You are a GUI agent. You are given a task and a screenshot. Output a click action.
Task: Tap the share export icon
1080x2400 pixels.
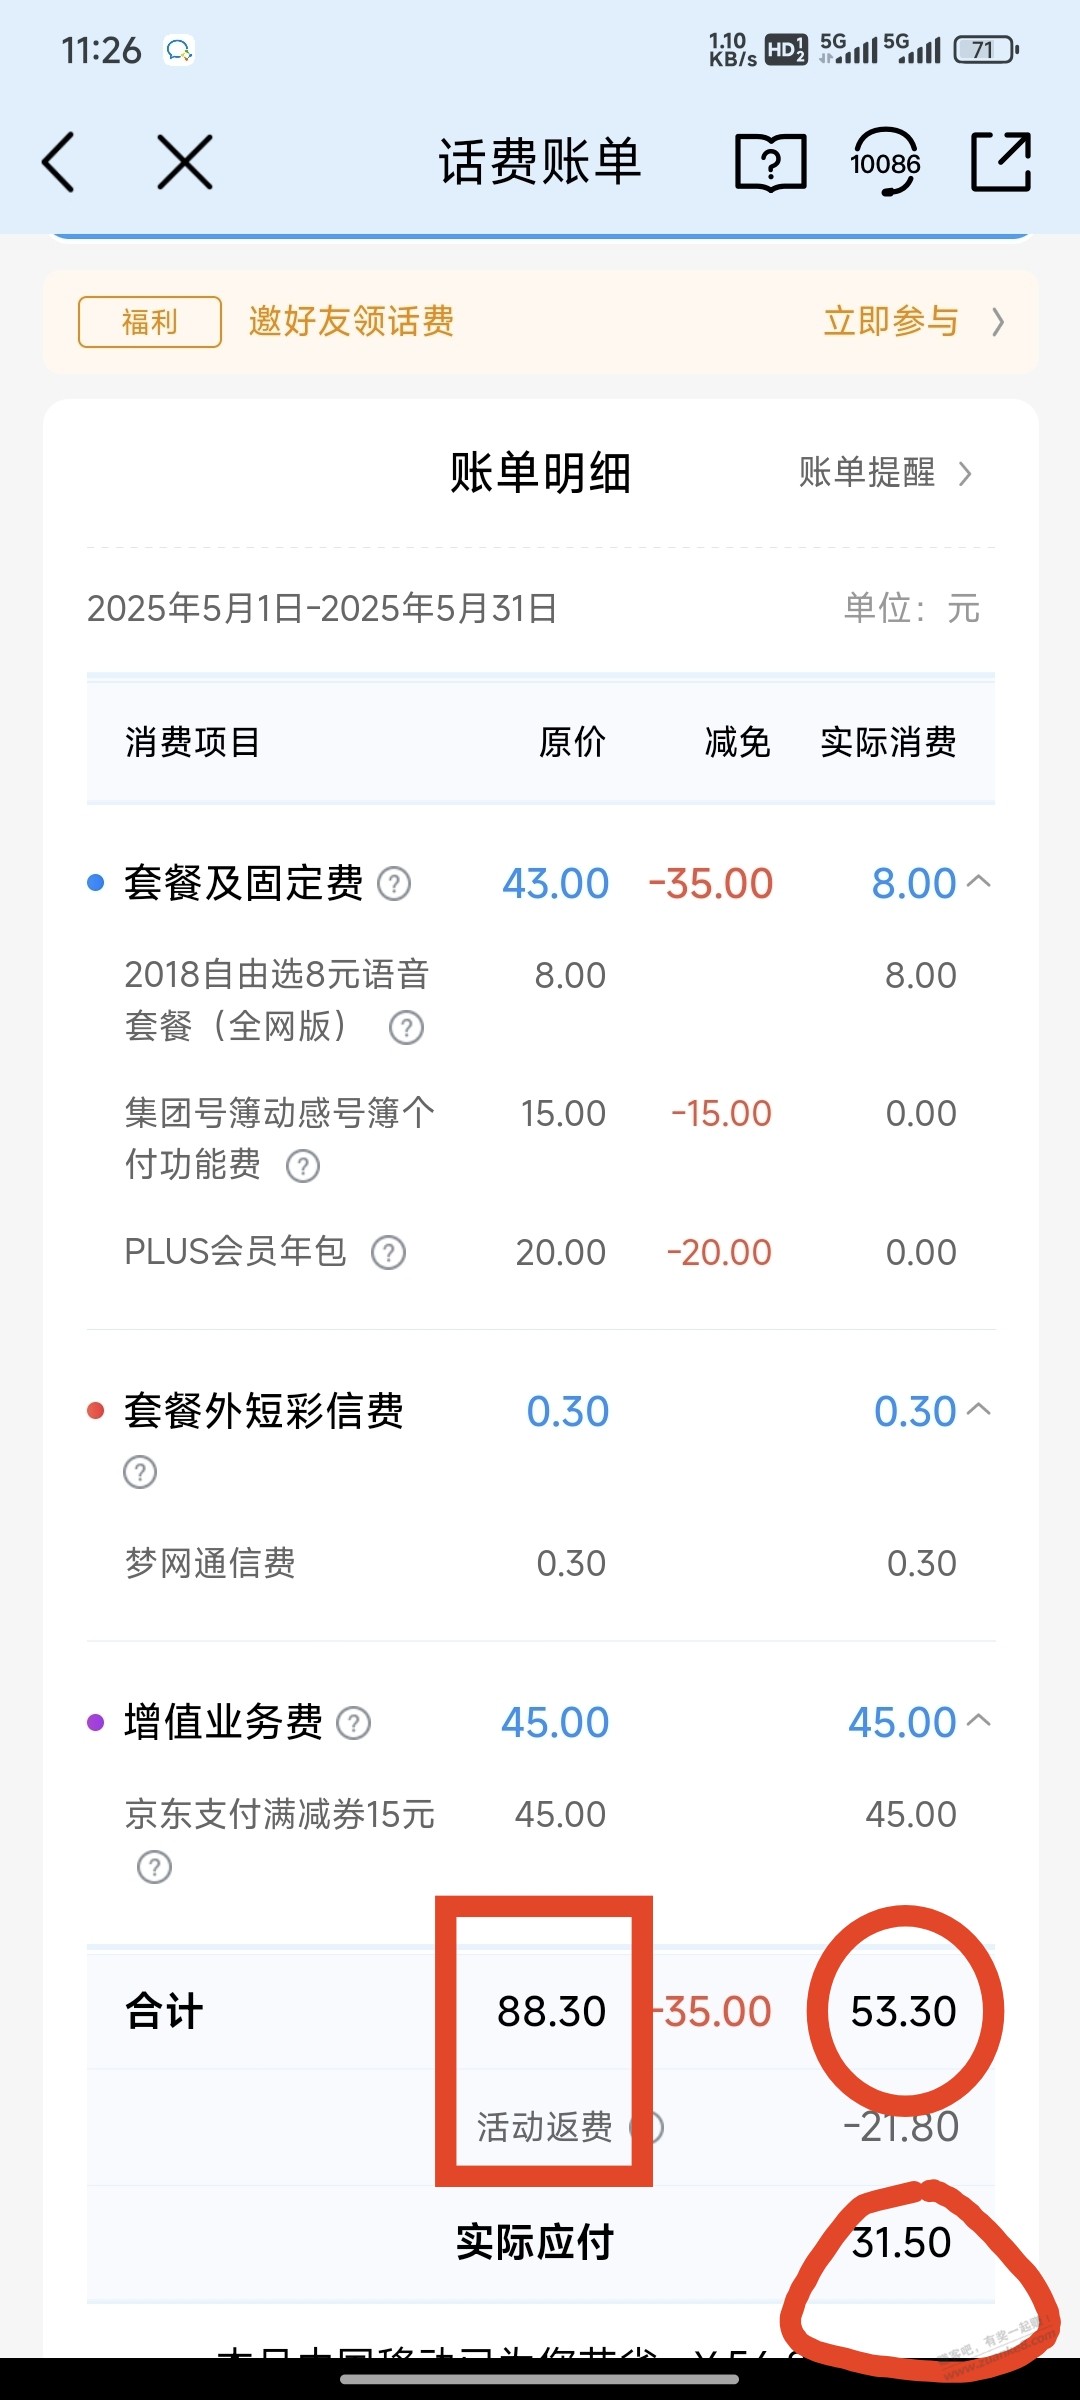tap(1001, 162)
